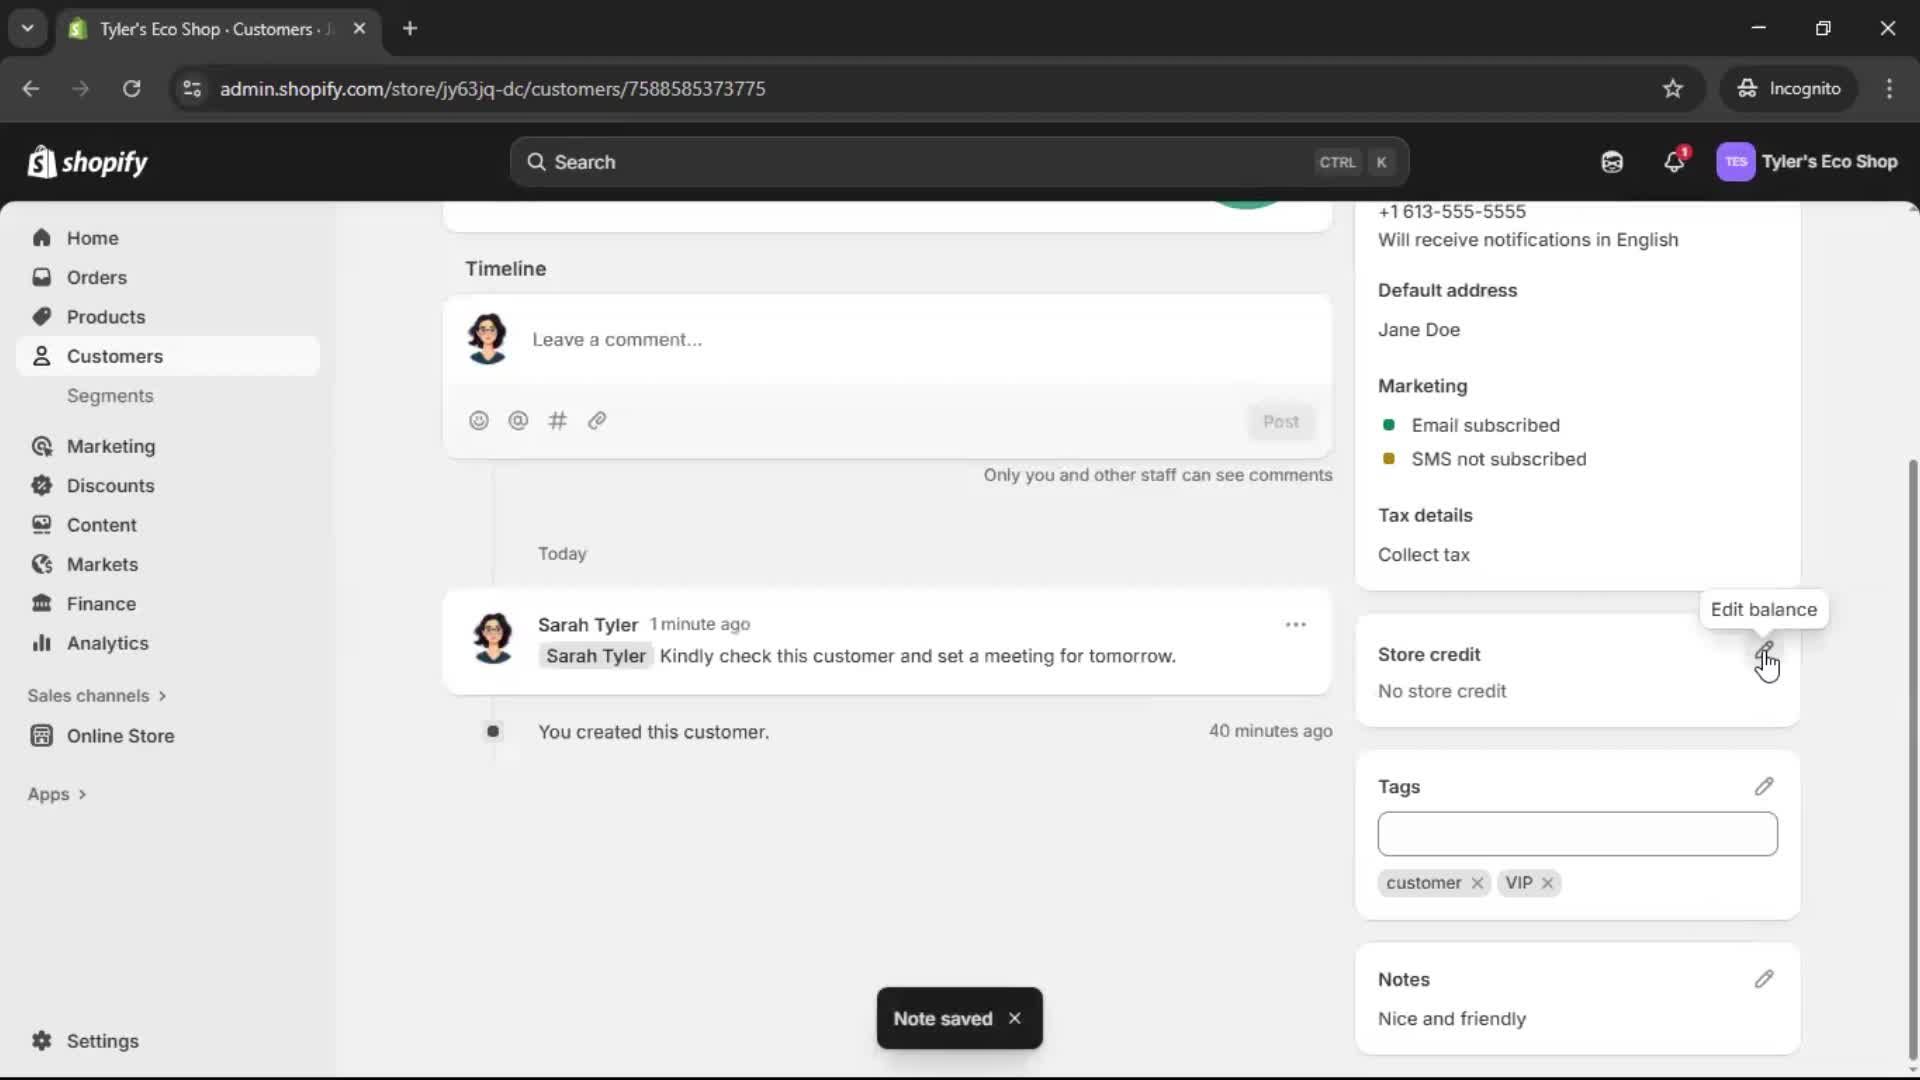This screenshot has height=1080, width=1920.
Task: Open the browser tab search dropdown
Action: coord(27,28)
